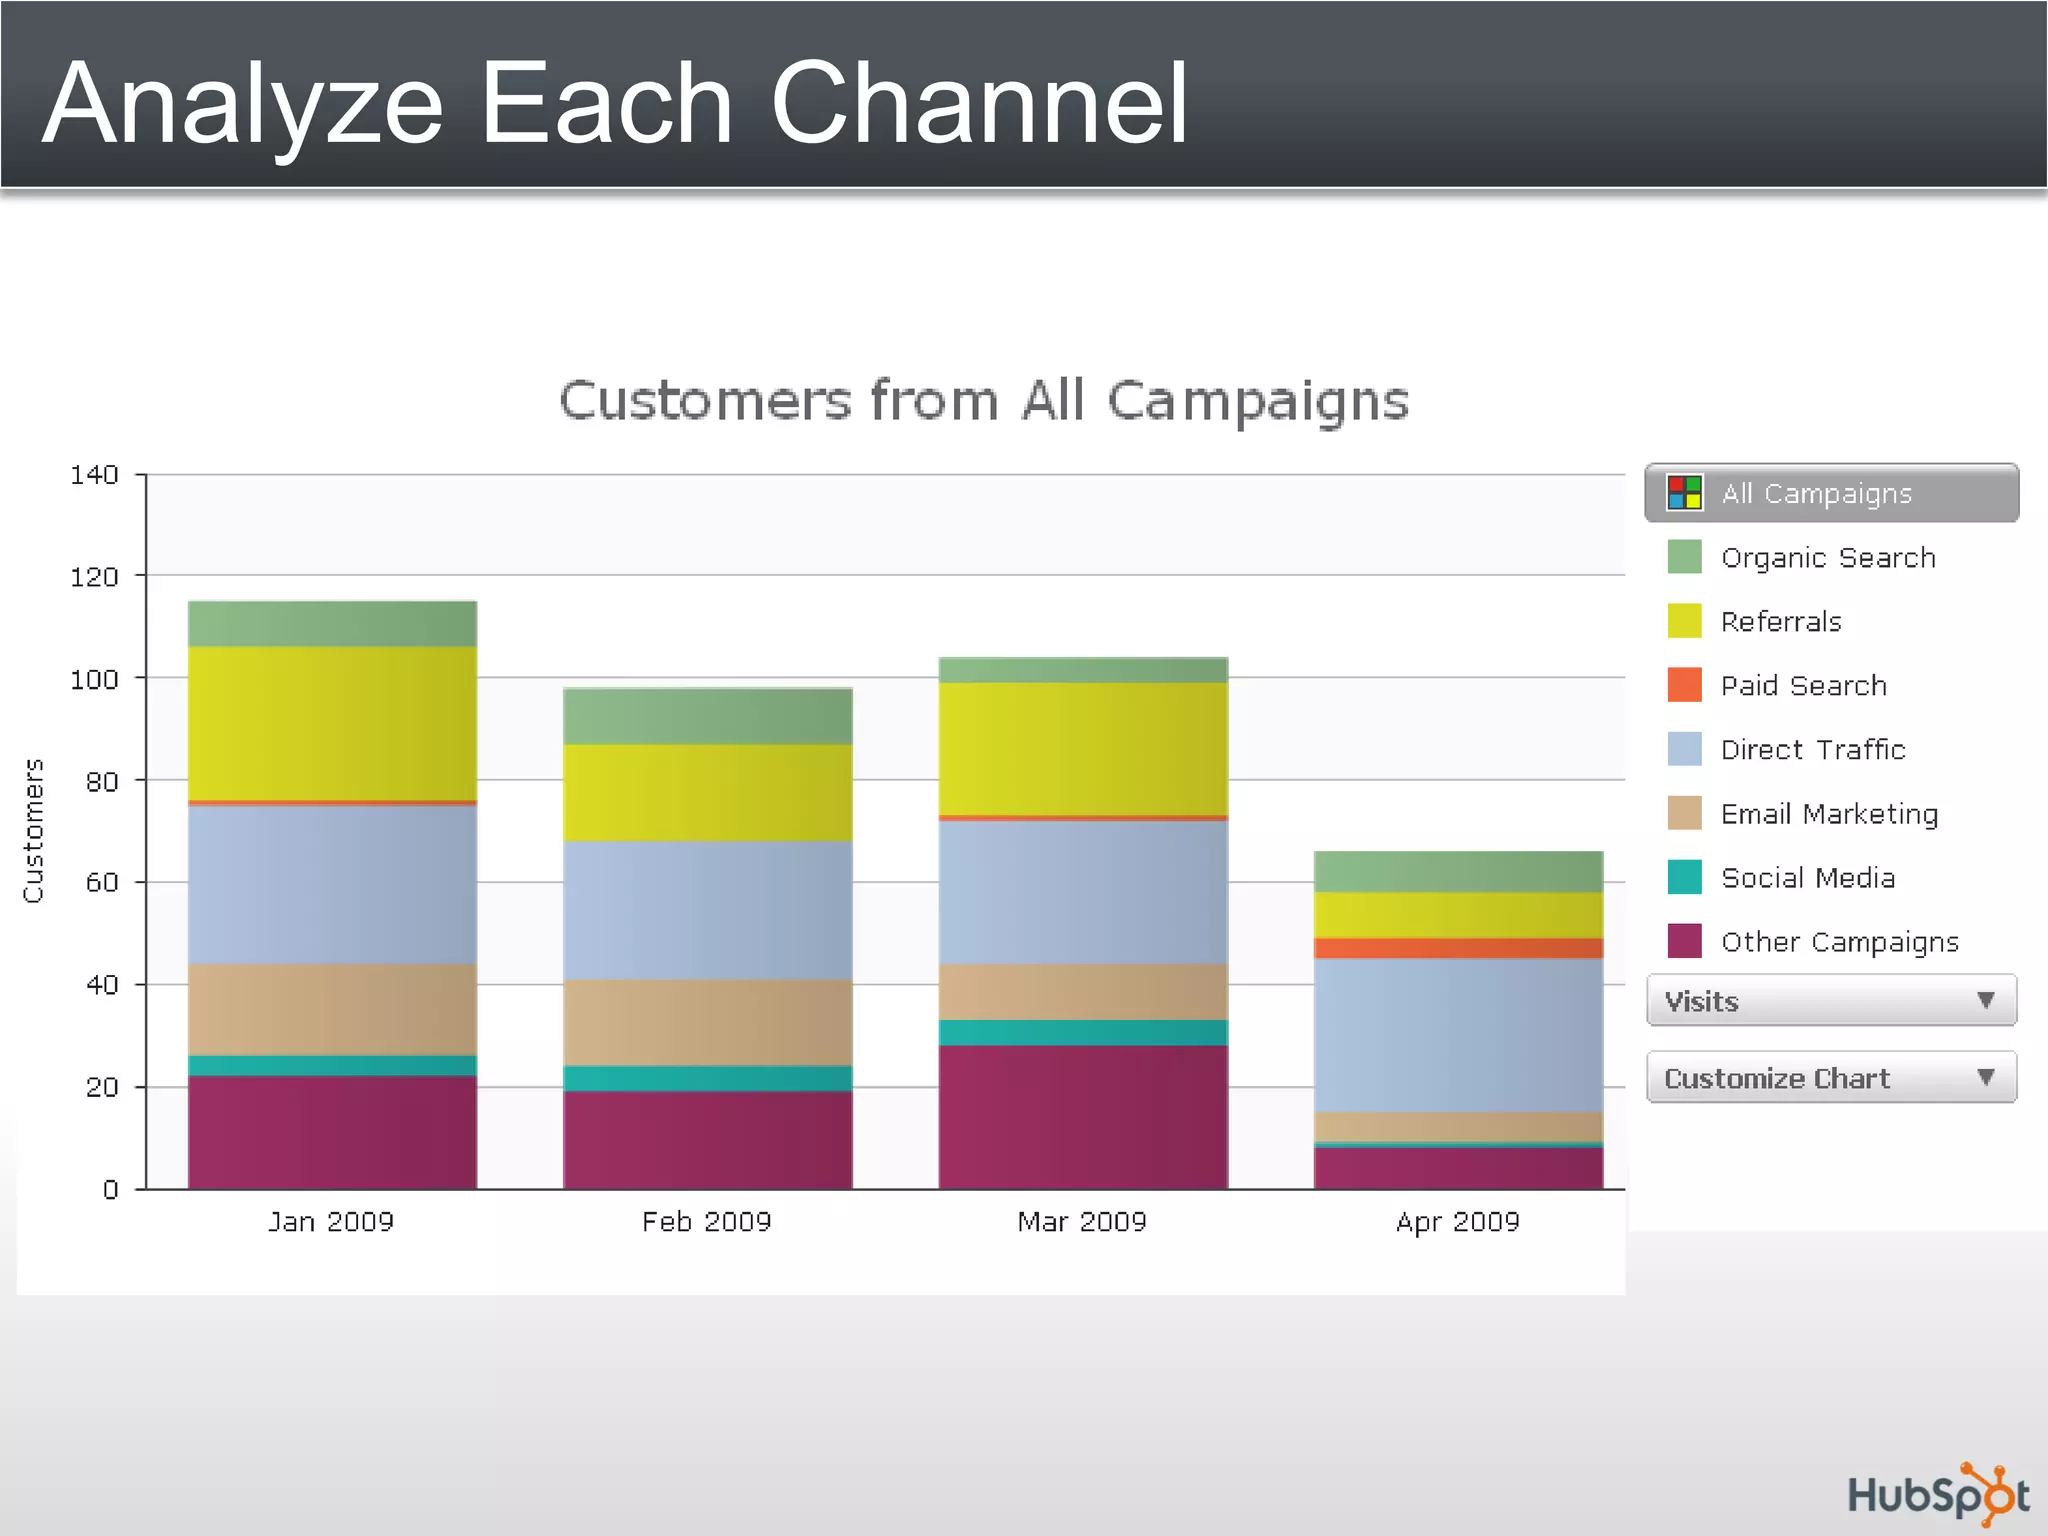The height and width of the screenshot is (1536, 2048).
Task: Select the All Campaigns button
Action: click(x=1831, y=493)
